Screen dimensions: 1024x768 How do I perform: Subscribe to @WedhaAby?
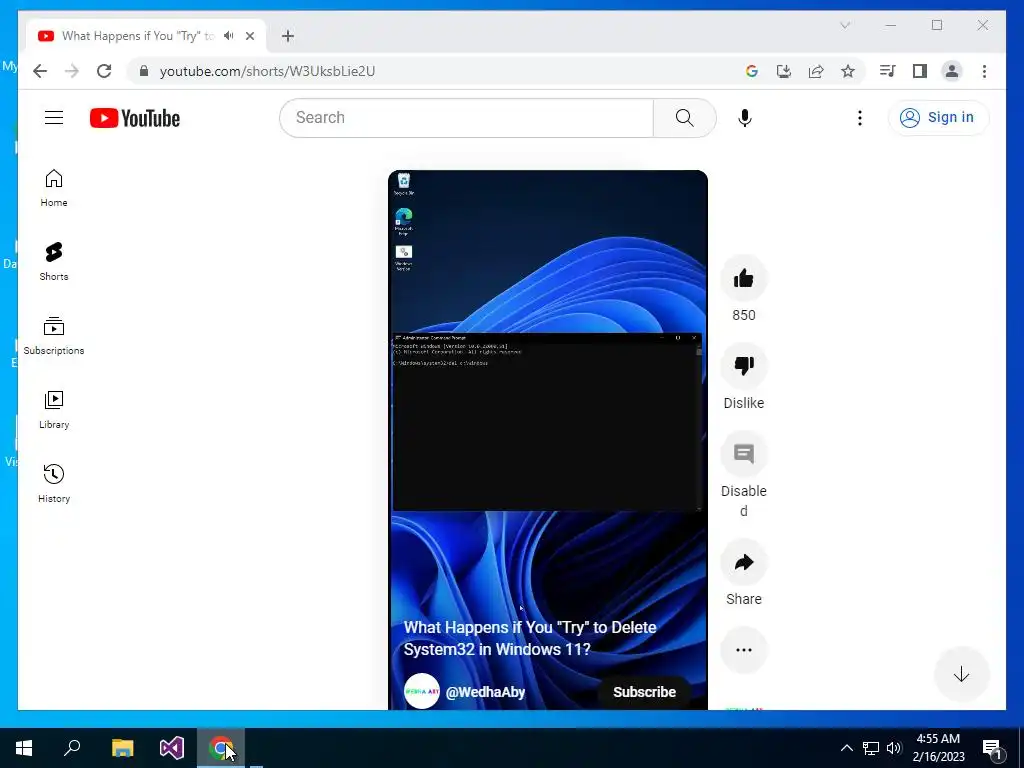click(x=644, y=692)
